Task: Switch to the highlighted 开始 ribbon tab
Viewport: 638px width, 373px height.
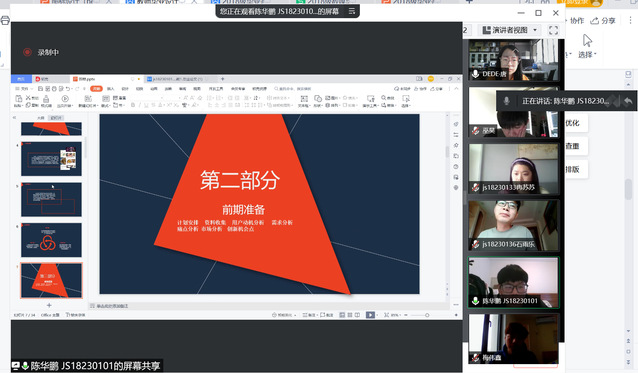Action: coord(96,89)
